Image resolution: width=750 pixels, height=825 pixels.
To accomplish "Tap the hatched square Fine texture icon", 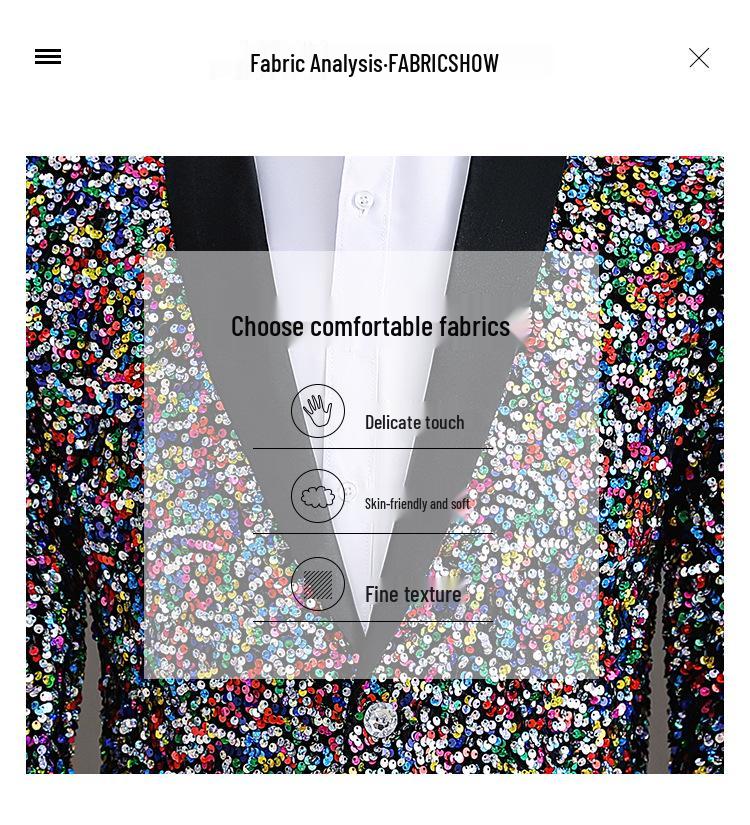I will (x=318, y=584).
